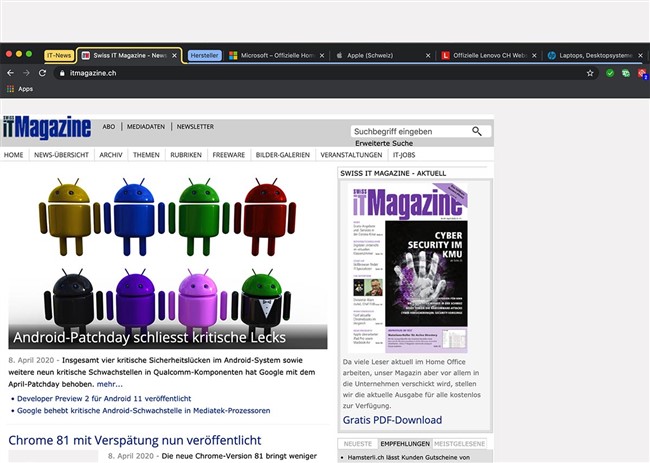Close the Swiss IT Magazine tab
The width and height of the screenshot is (650, 463).
175,55
